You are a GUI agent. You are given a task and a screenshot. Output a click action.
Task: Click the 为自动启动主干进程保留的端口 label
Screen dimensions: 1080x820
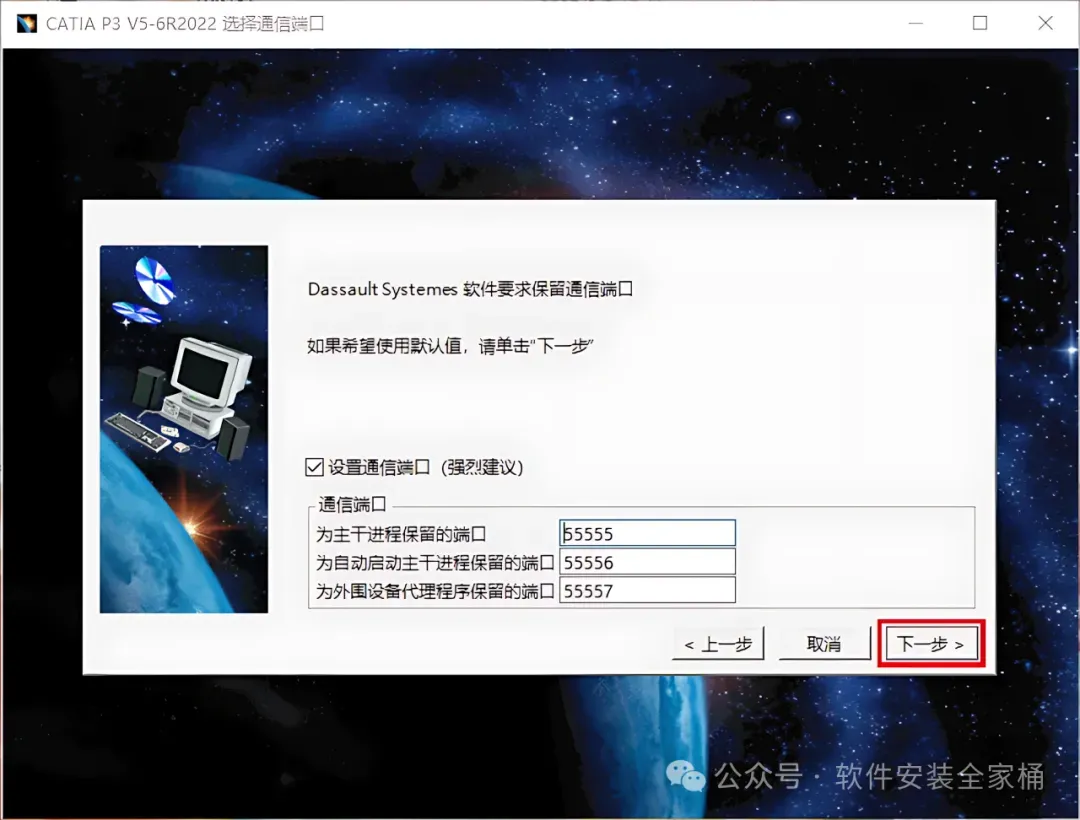435,563
